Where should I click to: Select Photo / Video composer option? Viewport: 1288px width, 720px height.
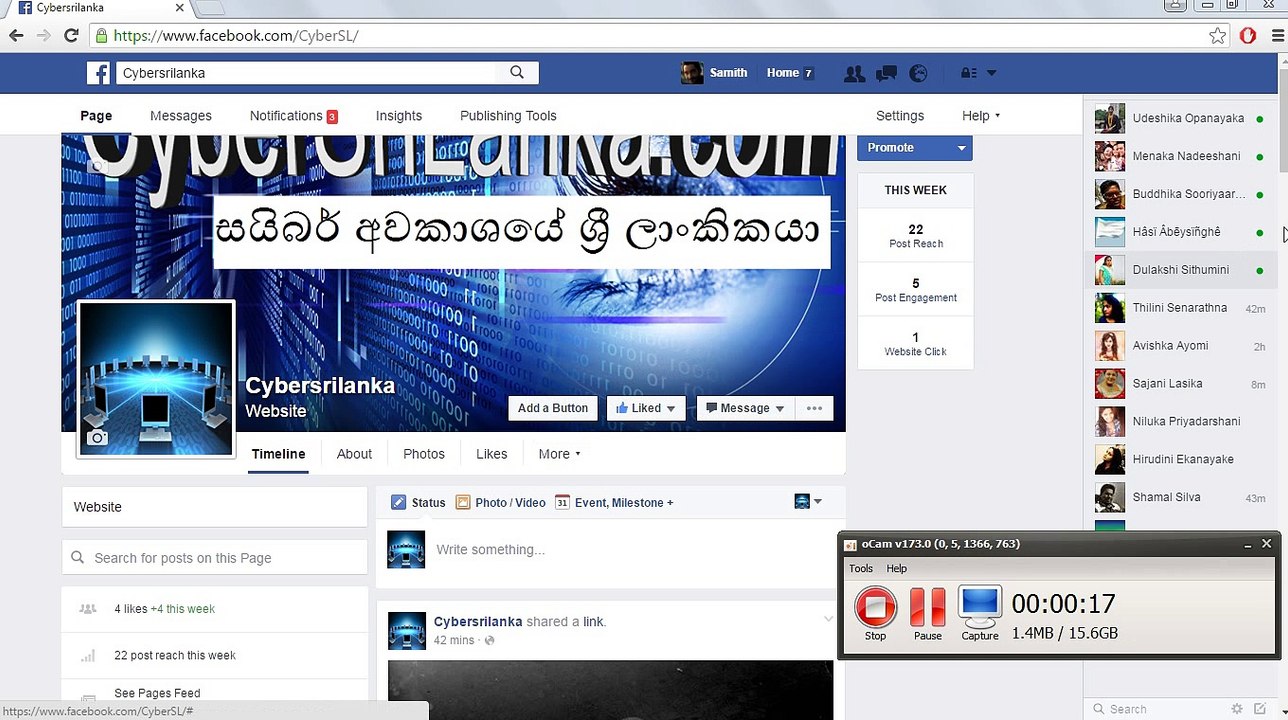(501, 503)
